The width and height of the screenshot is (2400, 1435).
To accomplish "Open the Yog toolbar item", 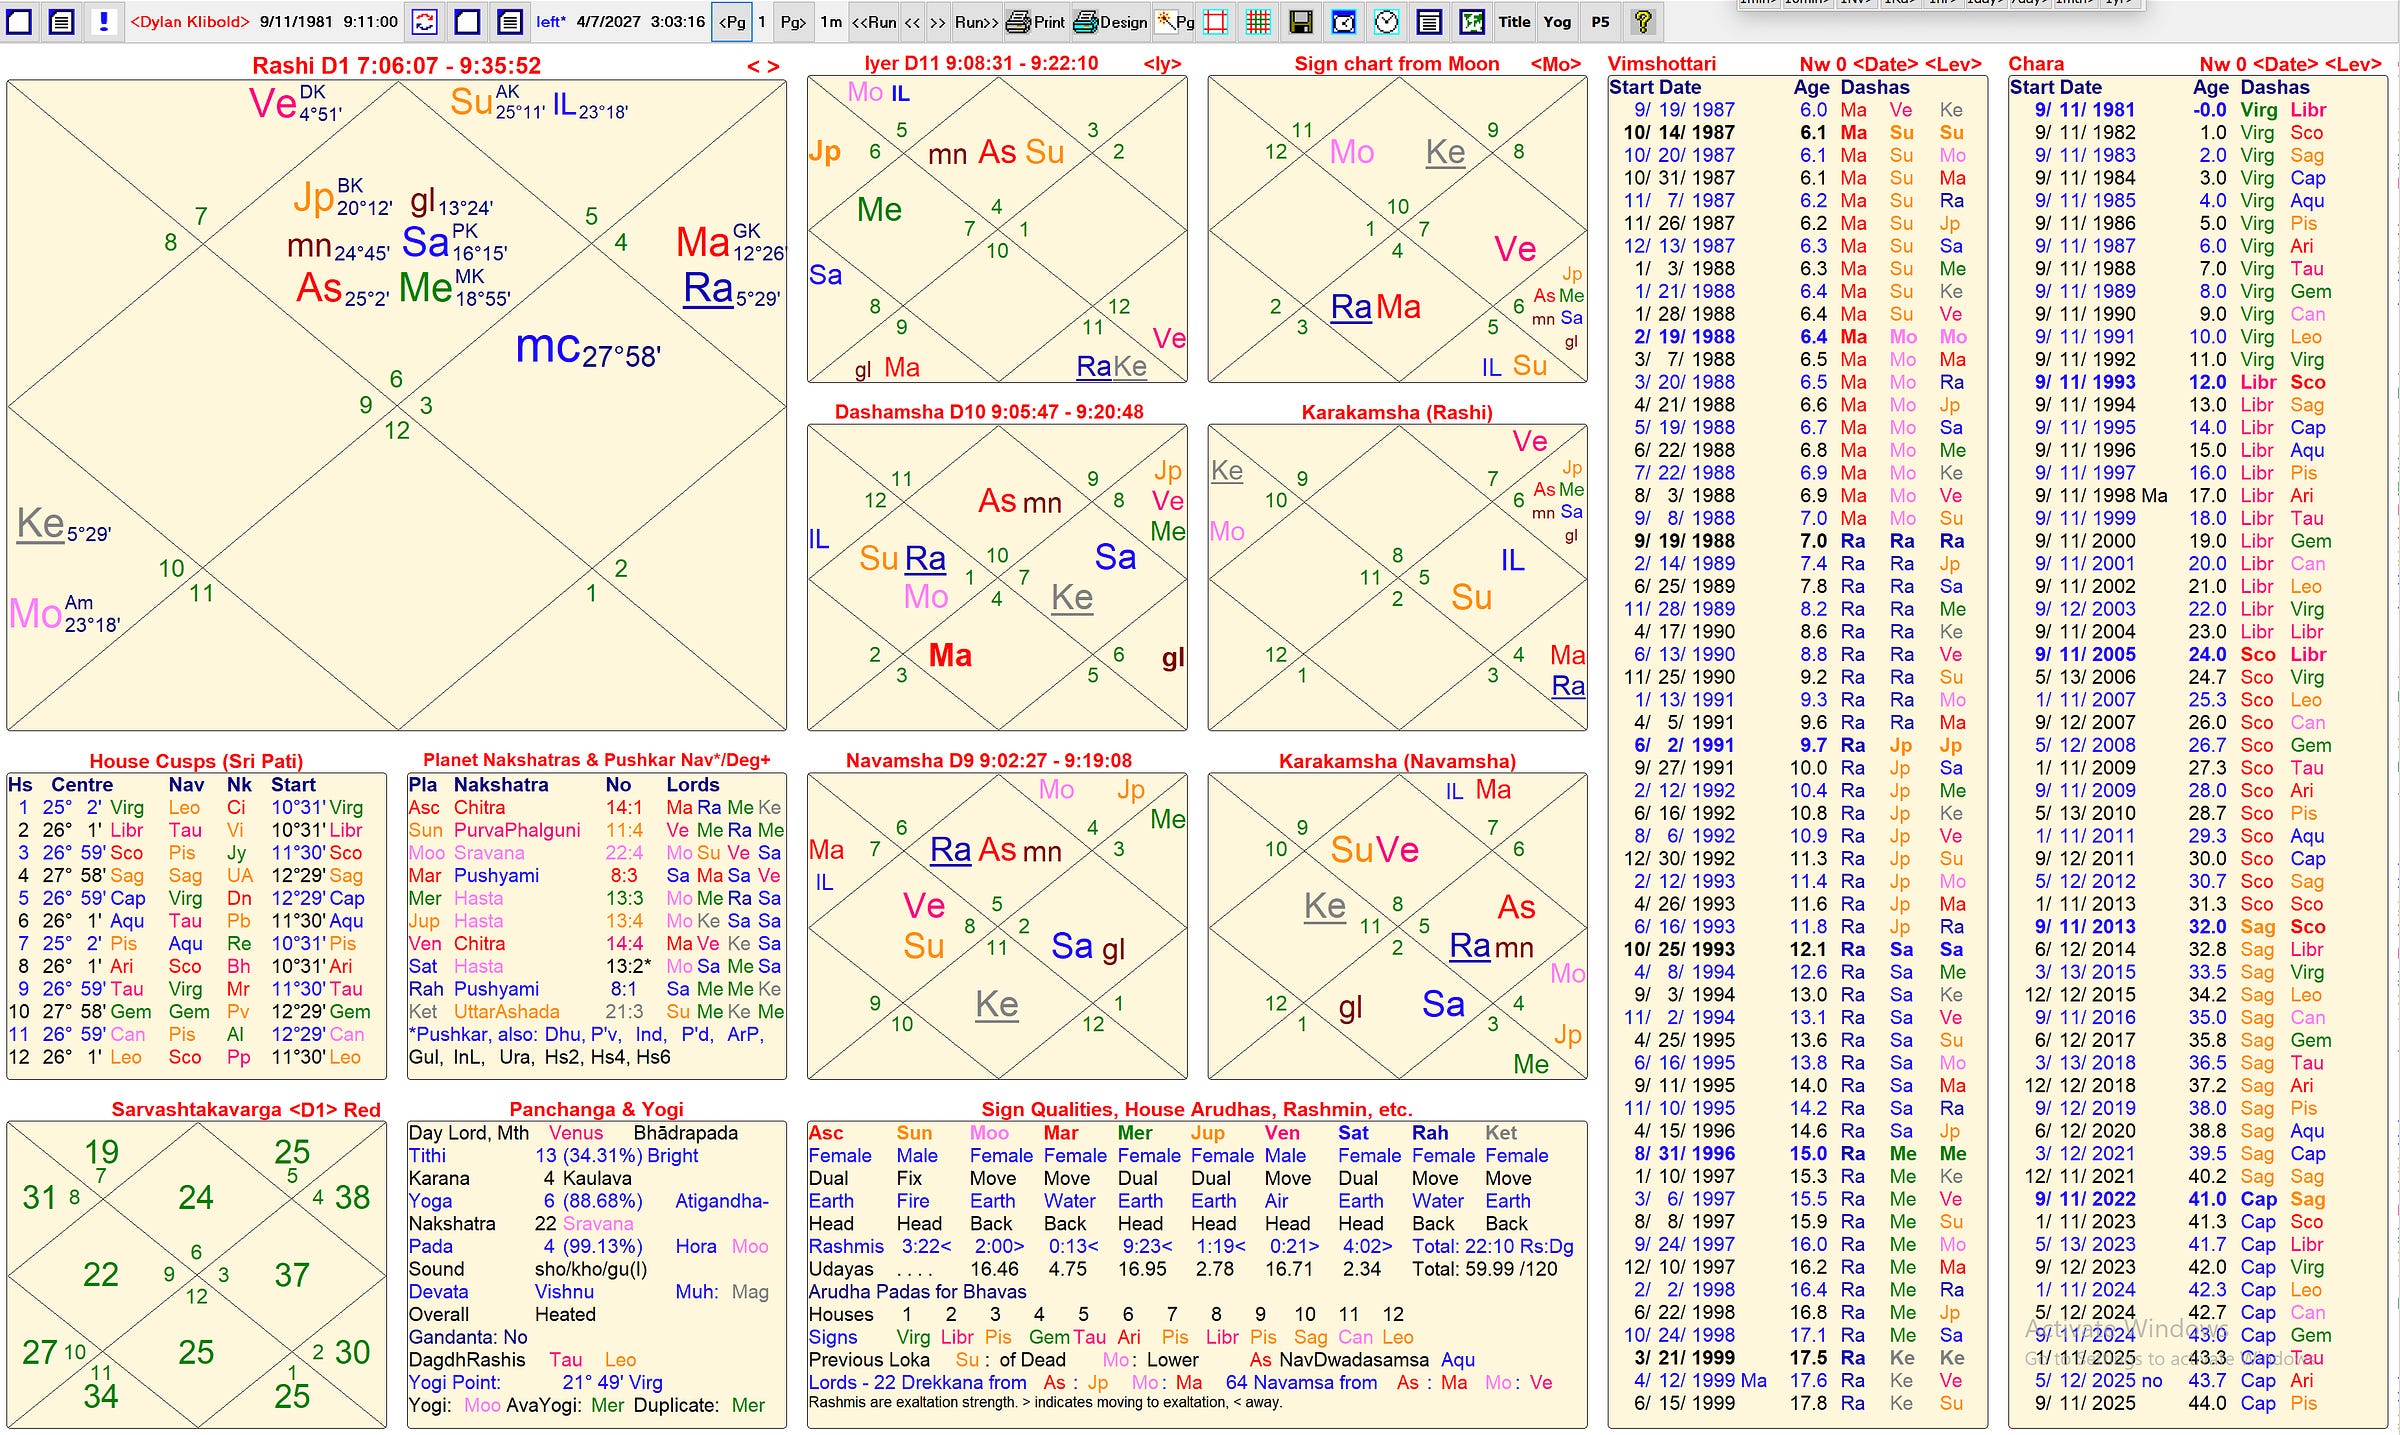I will point(1556,21).
